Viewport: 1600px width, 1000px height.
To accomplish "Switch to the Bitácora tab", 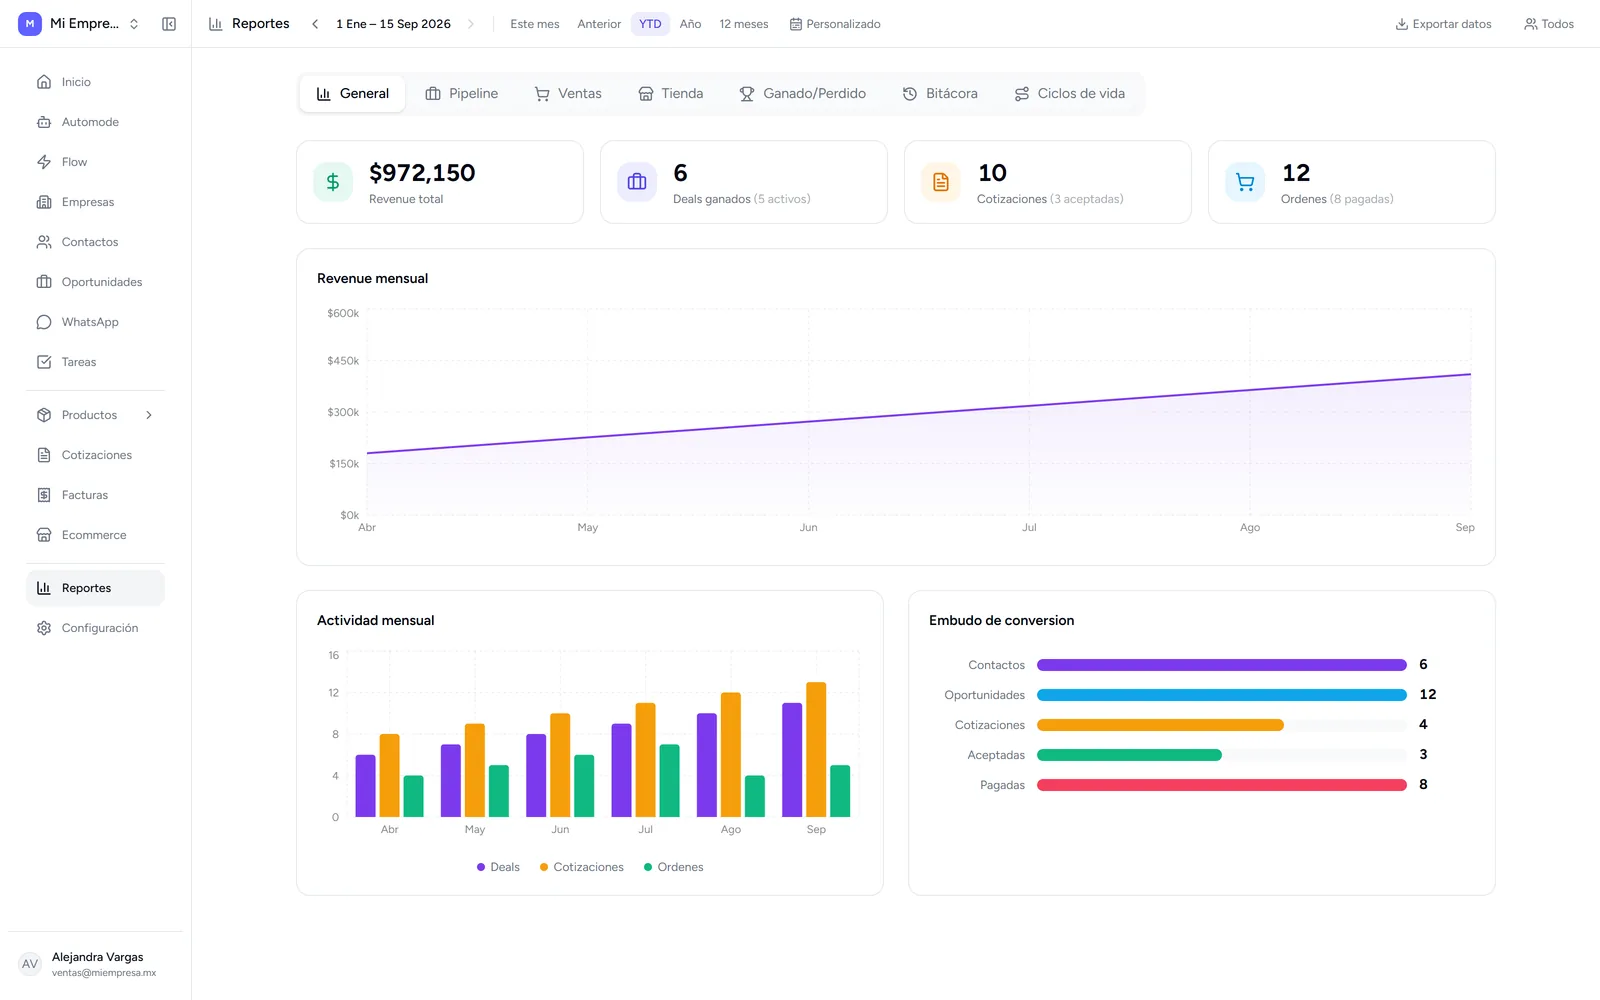I will coord(940,94).
